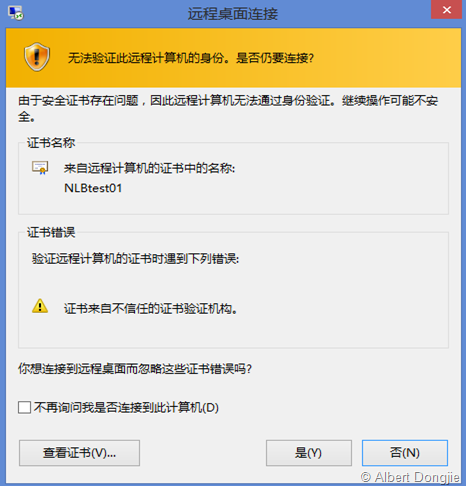Click the 来自远程计算机的证书中的名称 label
The height and width of the screenshot is (486, 466).
[x=149, y=168]
